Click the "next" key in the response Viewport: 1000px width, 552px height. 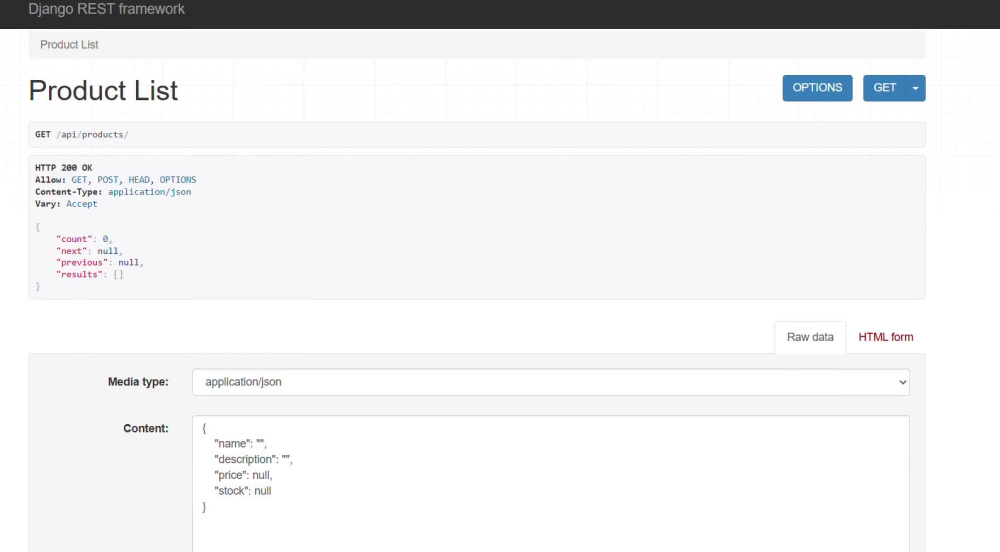coord(71,251)
